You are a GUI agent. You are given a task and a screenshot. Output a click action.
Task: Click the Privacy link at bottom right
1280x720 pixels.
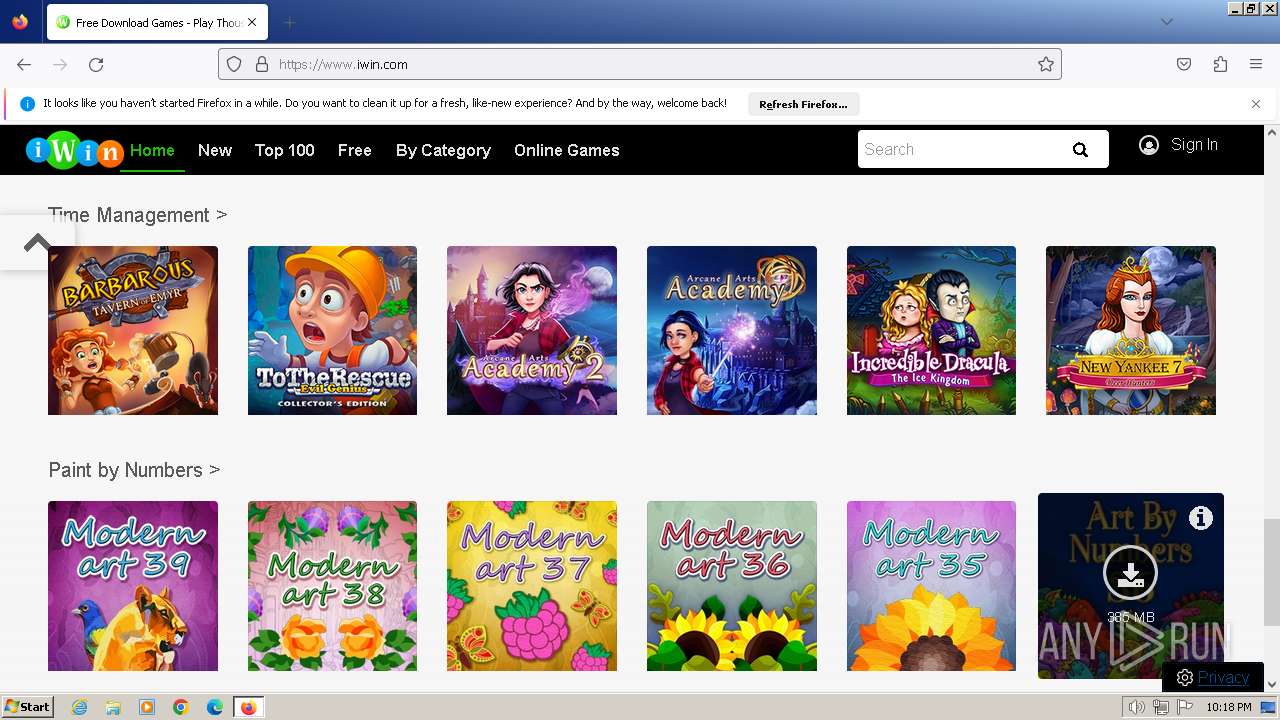1223,677
